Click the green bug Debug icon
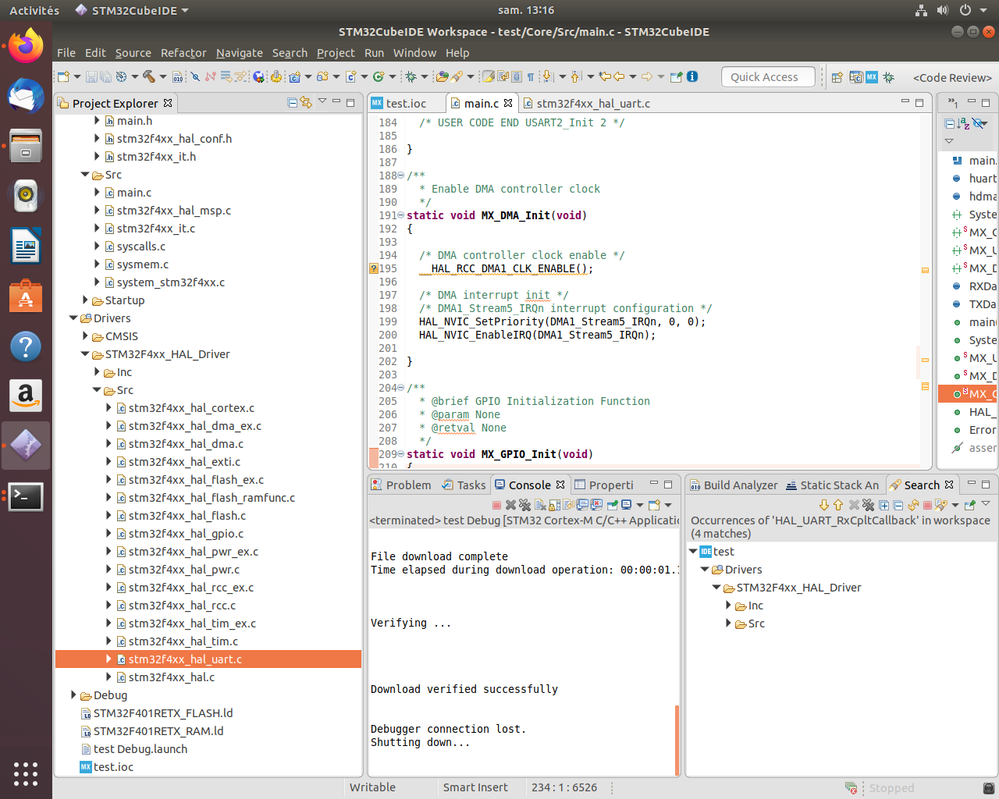The image size is (999, 799). coord(411,77)
